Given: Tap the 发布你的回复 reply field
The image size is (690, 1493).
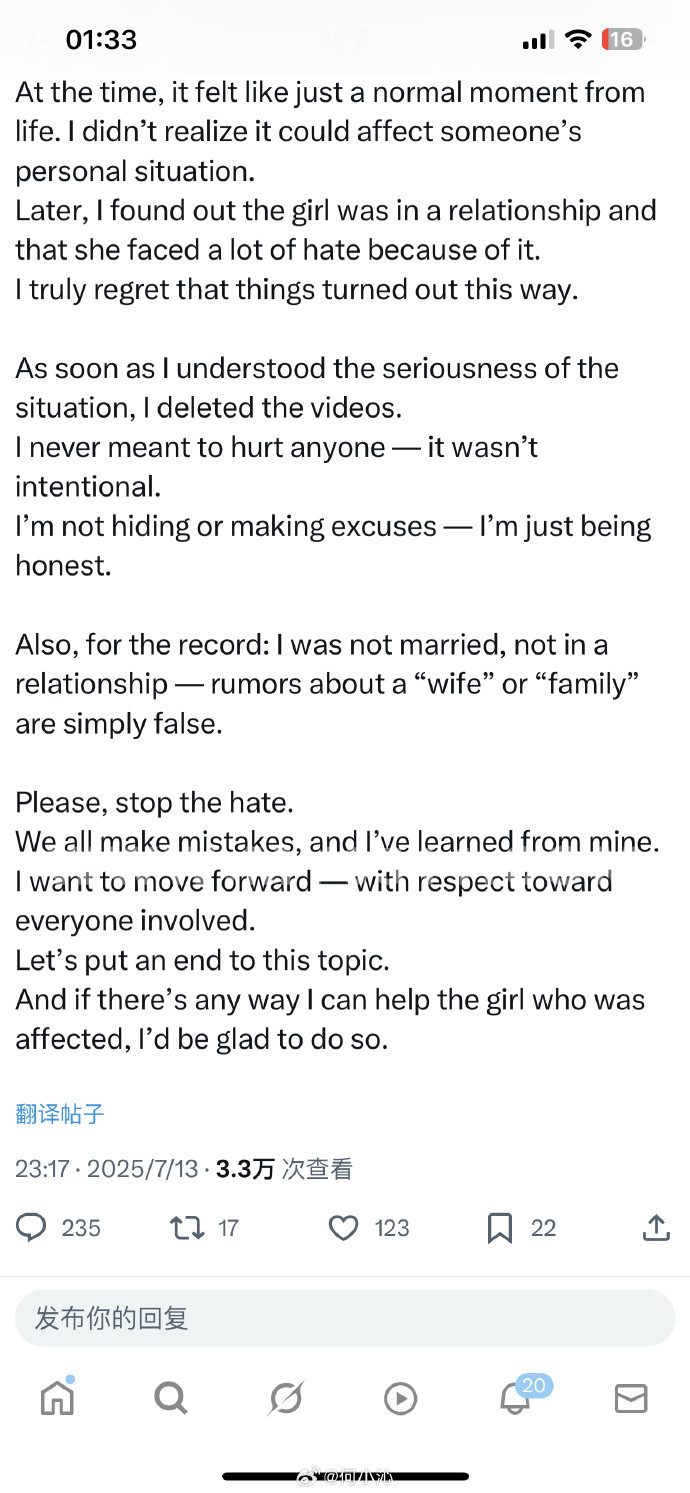Looking at the screenshot, I should [345, 1318].
